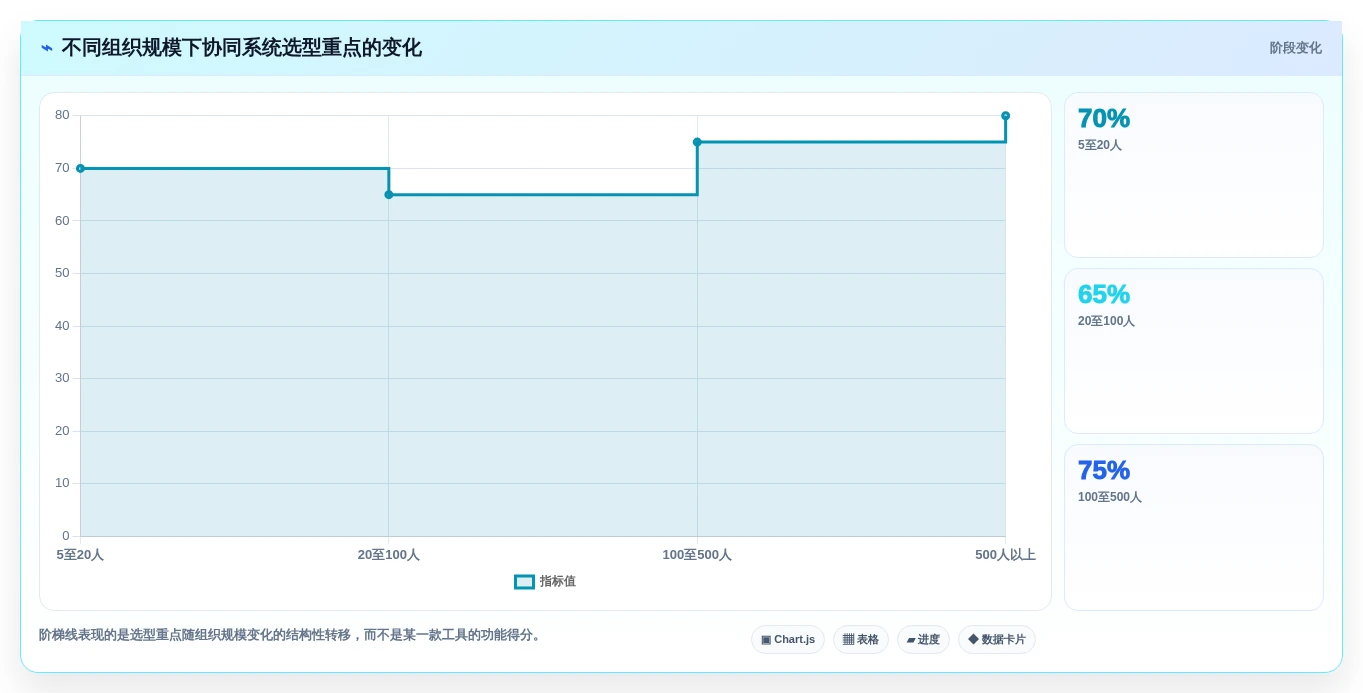The image size is (1363, 693).
Task: Click the x-axis label 20至100人
Action: 389,555
